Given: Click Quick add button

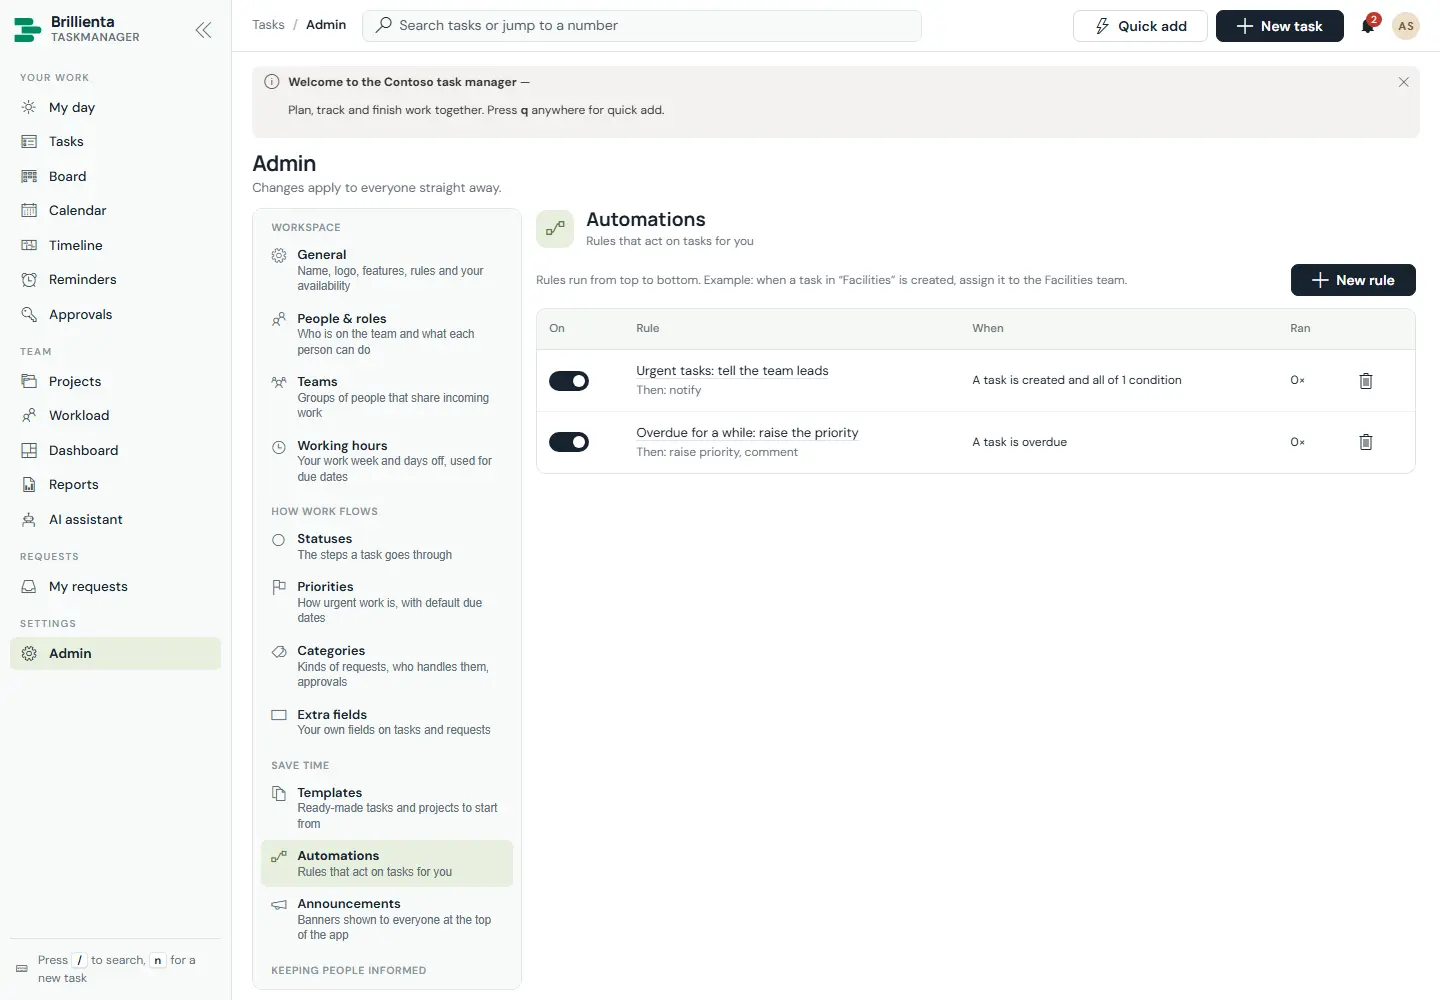Looking at the screenshot, I should click(1140, 26).
